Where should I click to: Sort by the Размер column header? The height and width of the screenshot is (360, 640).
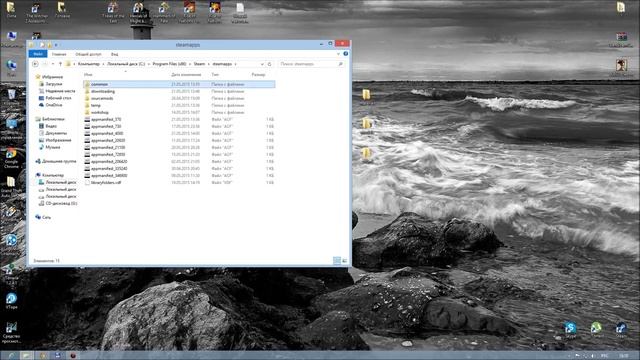pyautogui.click(x=258, y=75)
